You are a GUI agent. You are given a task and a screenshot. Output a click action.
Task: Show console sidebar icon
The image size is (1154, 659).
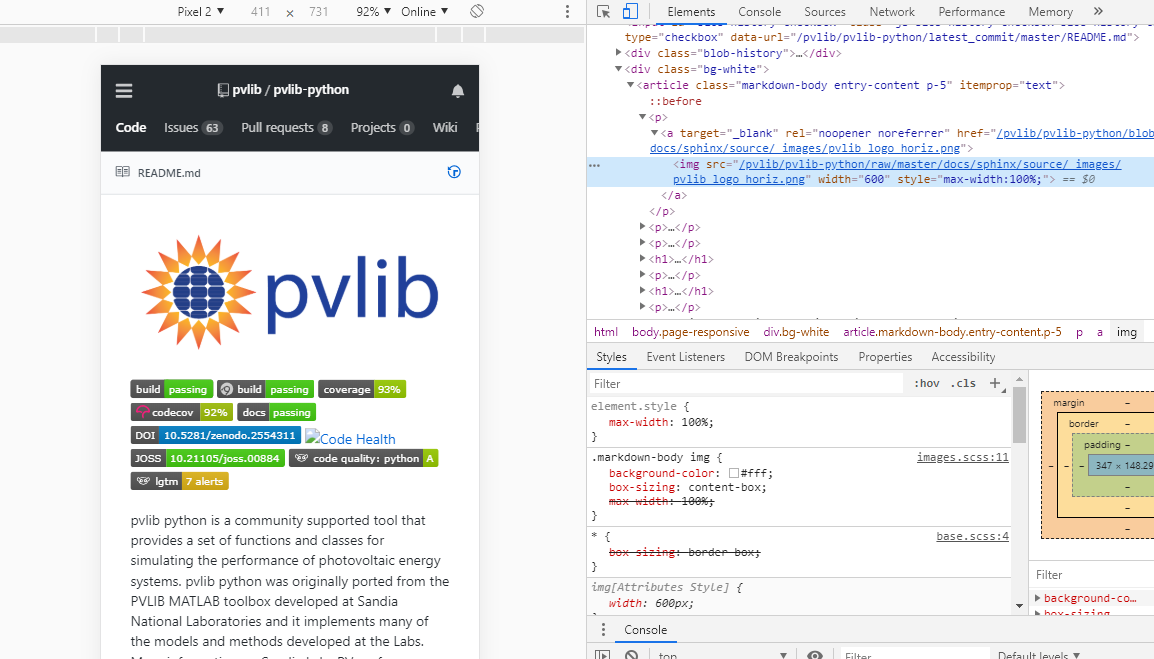603,655
